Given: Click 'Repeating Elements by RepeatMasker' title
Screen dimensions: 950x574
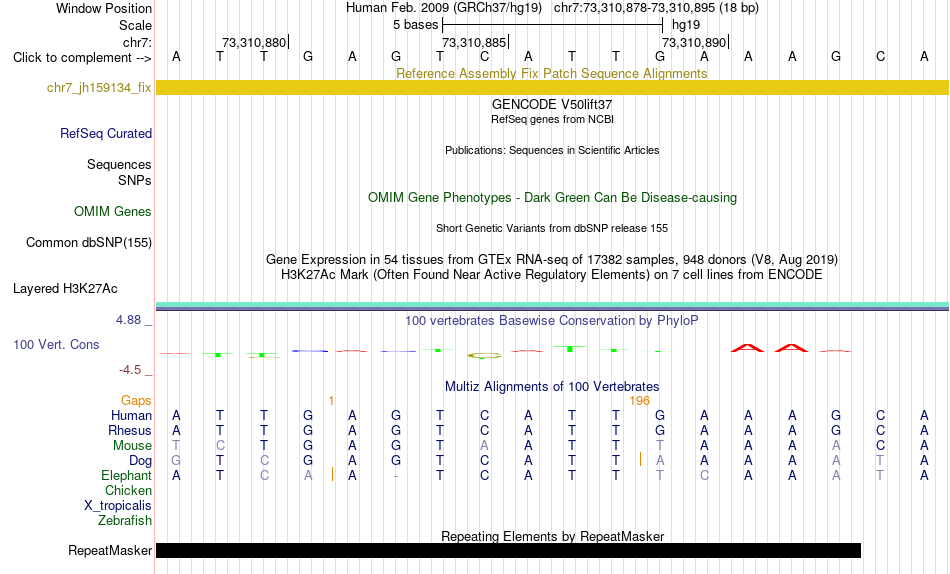Looking at the screenshot, I should 552,536.
